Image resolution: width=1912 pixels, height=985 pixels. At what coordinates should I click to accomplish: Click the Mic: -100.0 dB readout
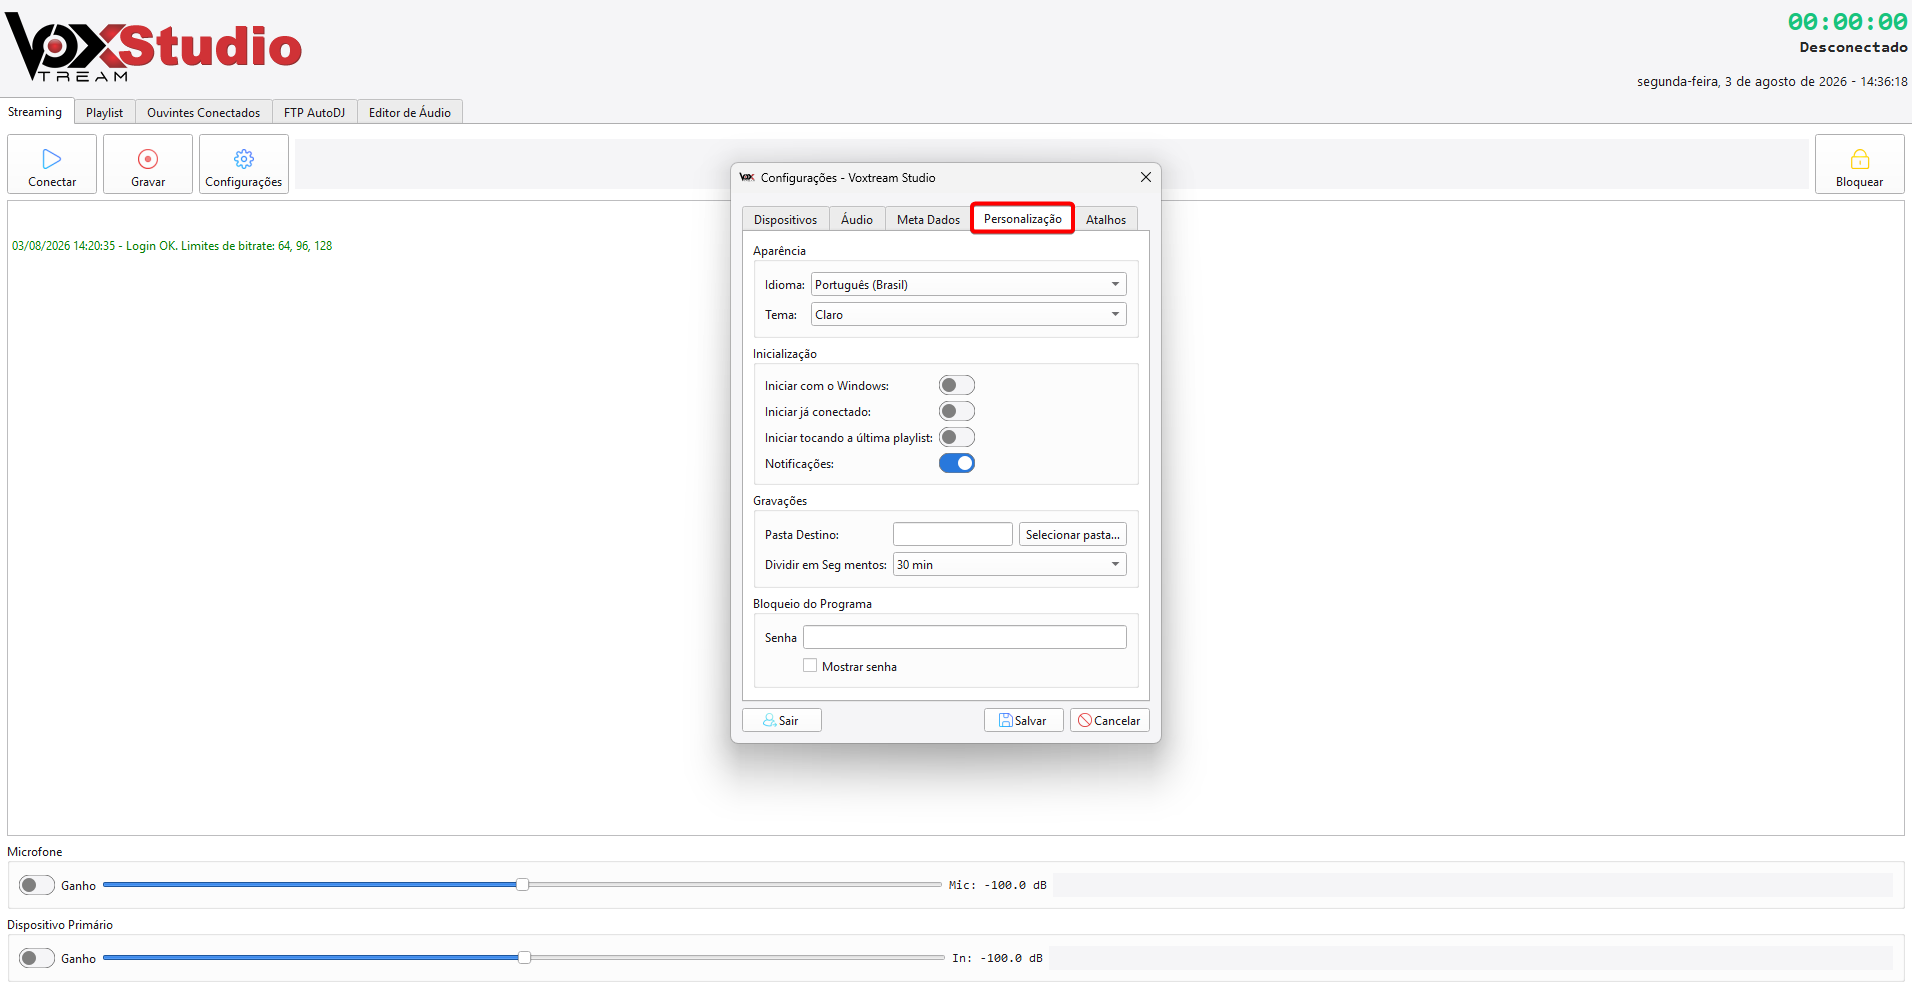[x=998, y=885]
